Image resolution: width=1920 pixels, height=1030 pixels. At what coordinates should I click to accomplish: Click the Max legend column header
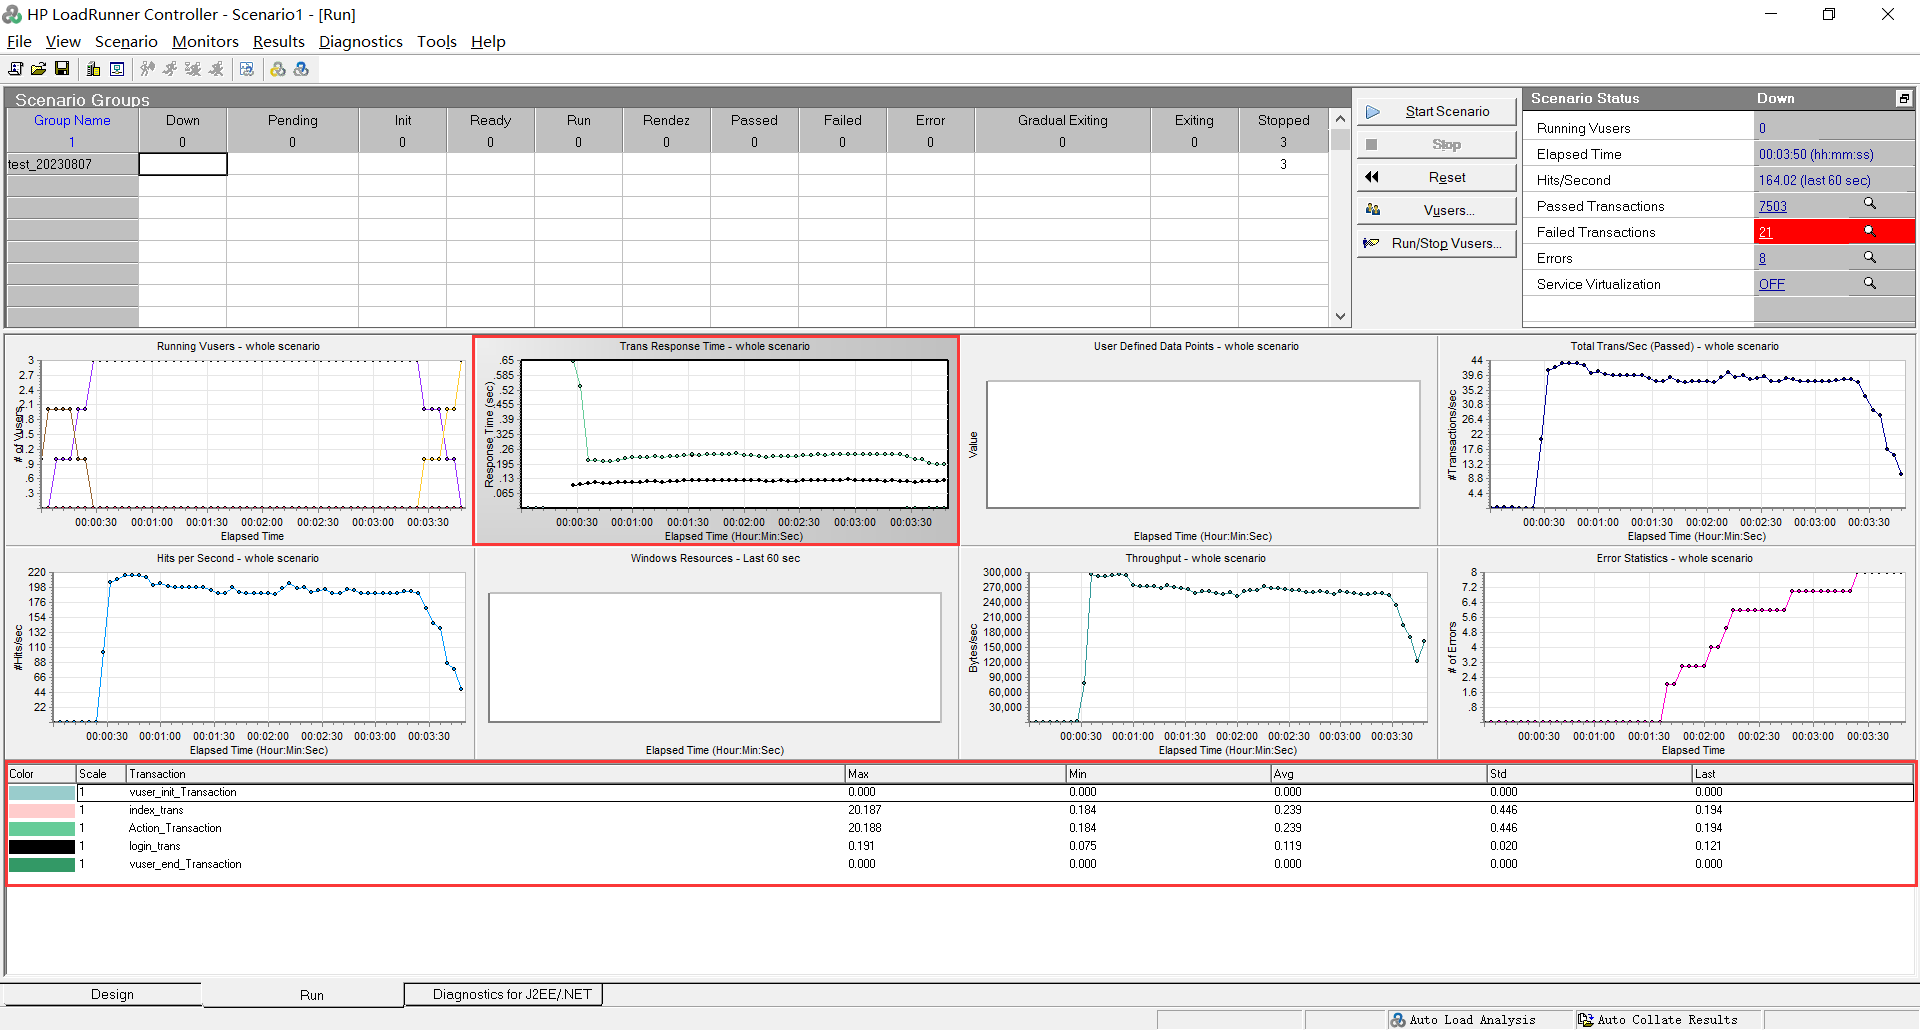(955, 774)
